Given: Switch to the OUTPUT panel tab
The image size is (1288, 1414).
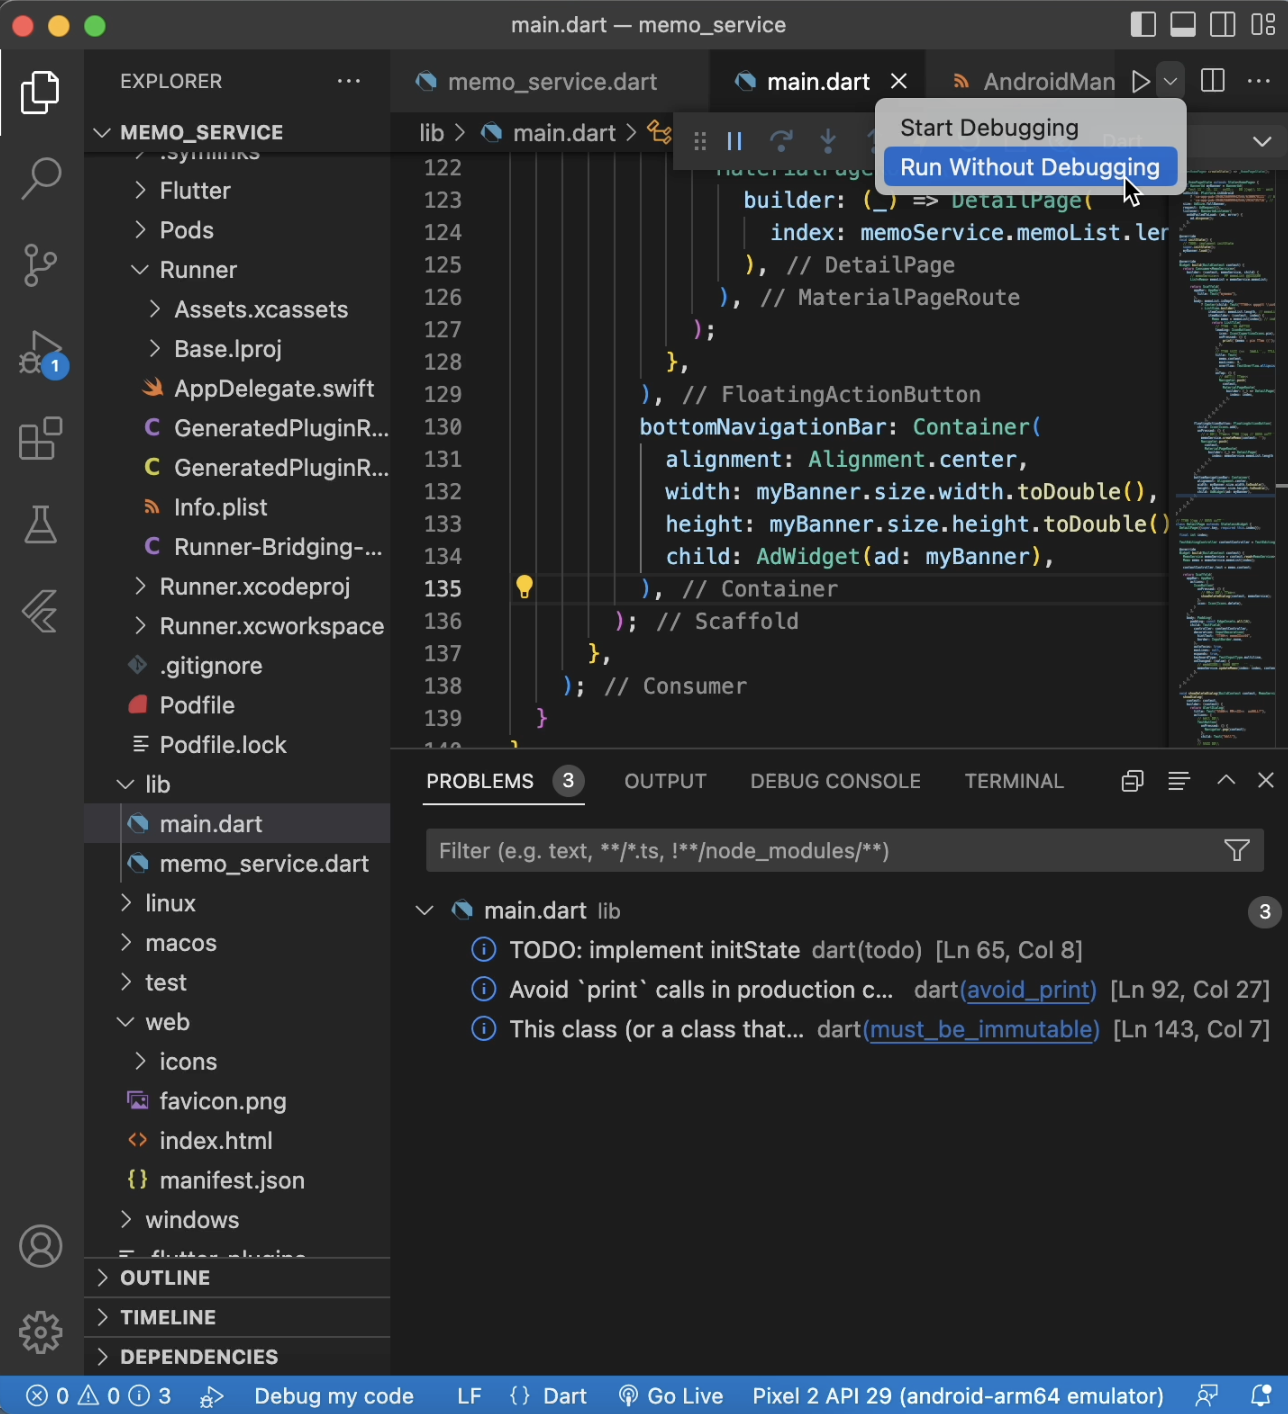Looking at the screenshot, I should 665,781.
